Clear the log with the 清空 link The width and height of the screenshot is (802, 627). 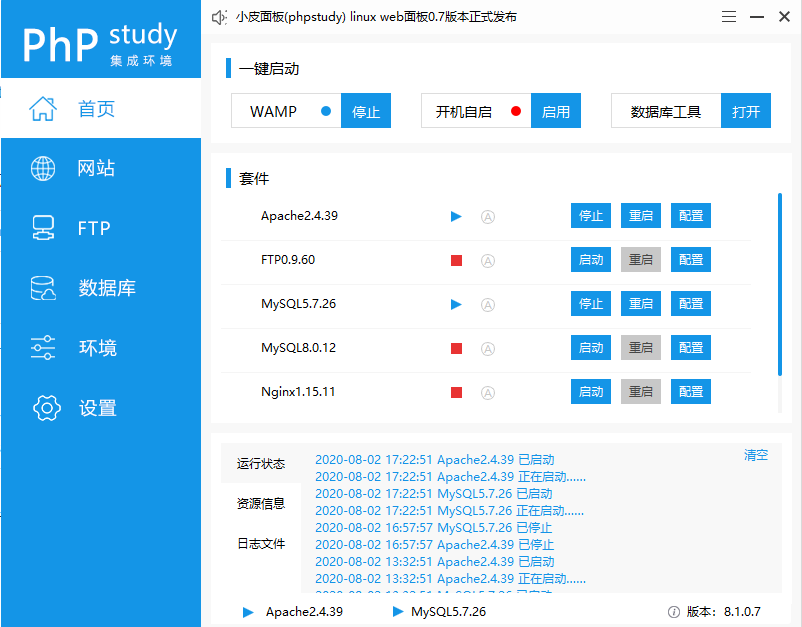(x=755, y=454)
